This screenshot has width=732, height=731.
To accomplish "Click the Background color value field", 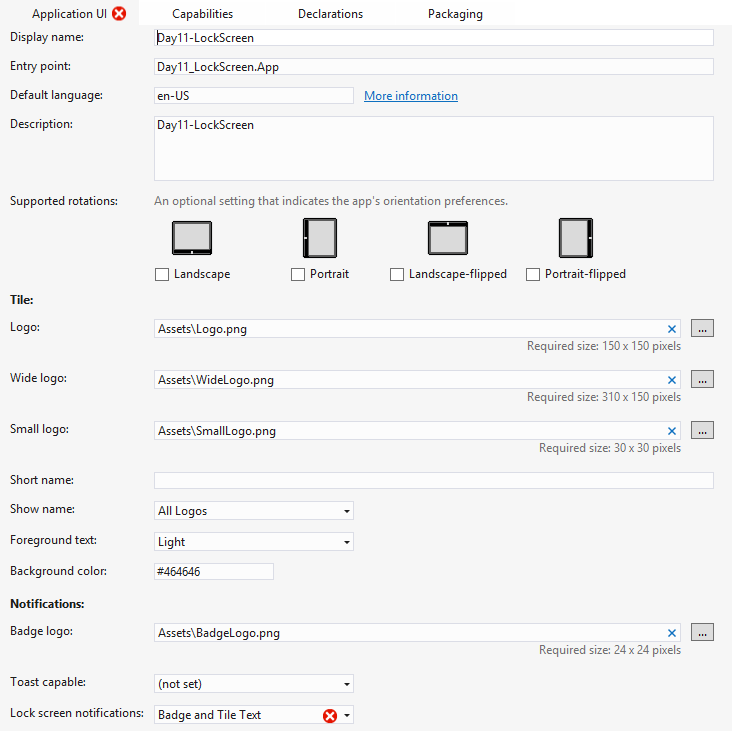I will click(x=213, y=572).
